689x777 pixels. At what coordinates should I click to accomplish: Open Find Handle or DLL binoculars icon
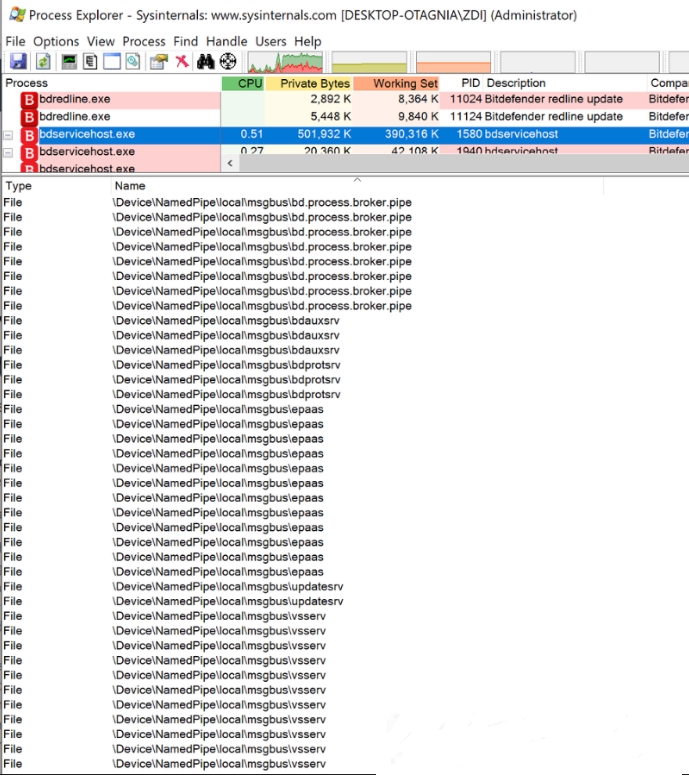coord(205,61)
